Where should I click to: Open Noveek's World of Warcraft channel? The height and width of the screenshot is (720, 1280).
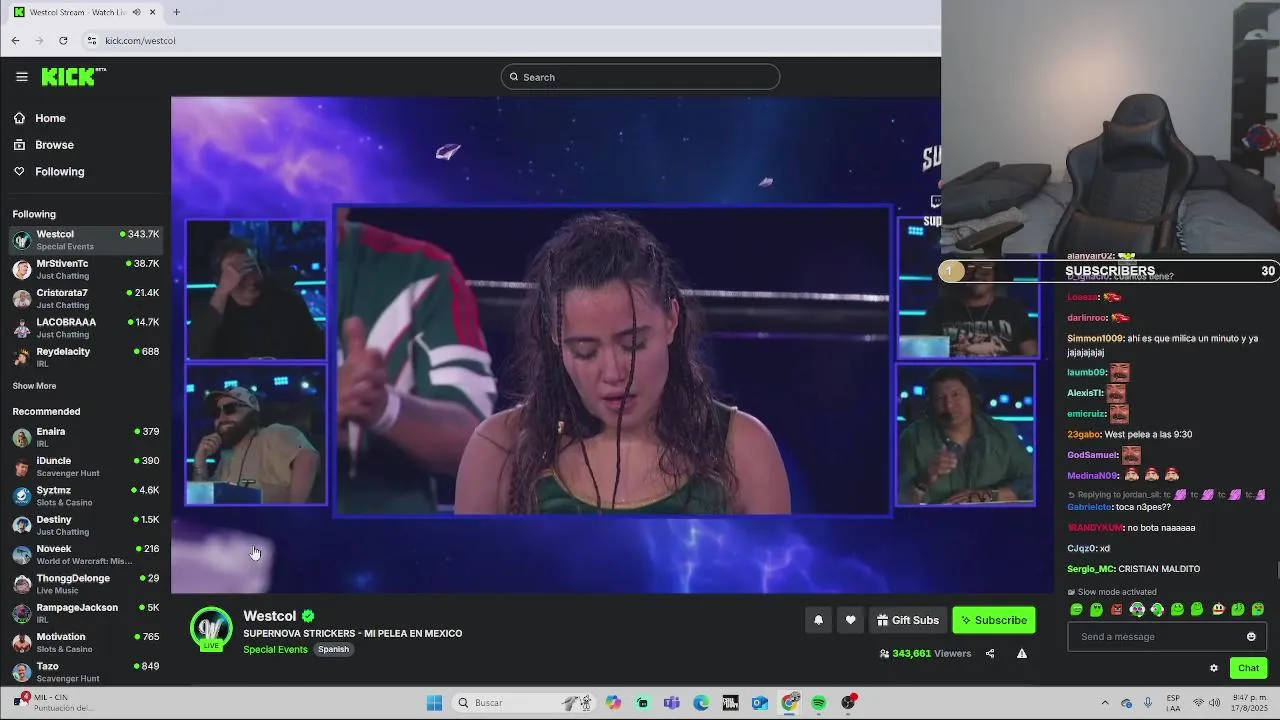pyautogui.click(x=85, y=555)
